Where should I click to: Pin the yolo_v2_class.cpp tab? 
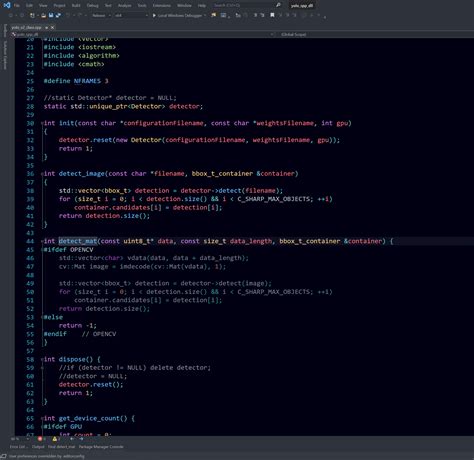[47, 28]
